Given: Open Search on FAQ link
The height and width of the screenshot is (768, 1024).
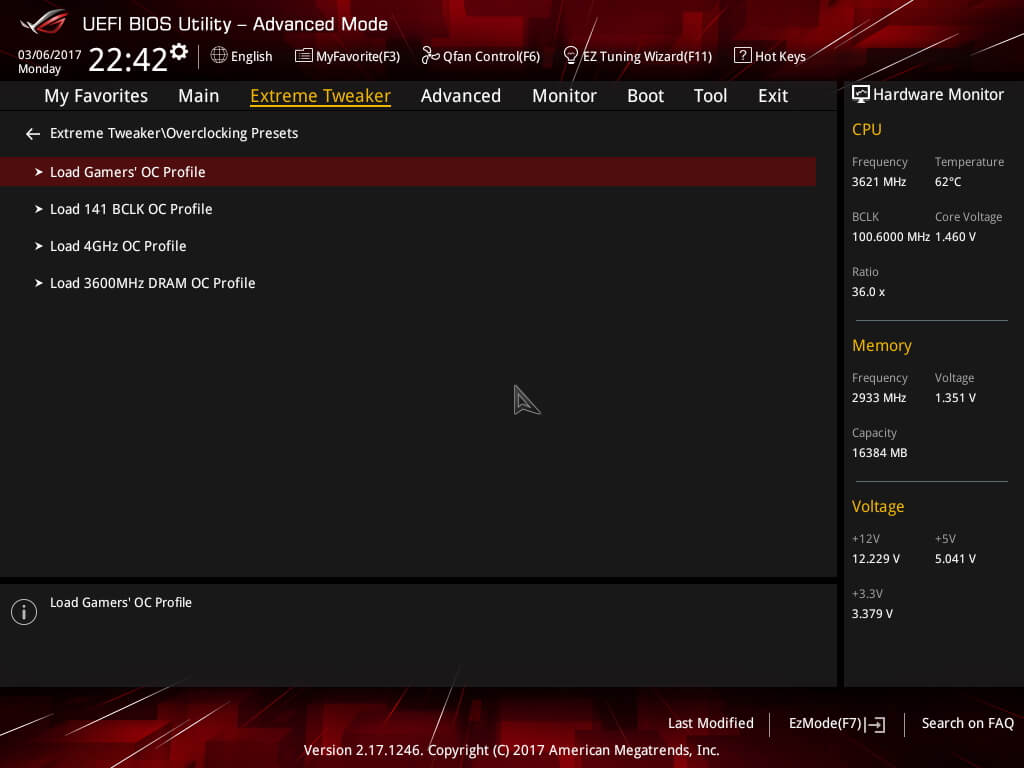Looking at the screenshot, I should coord(967,723).
